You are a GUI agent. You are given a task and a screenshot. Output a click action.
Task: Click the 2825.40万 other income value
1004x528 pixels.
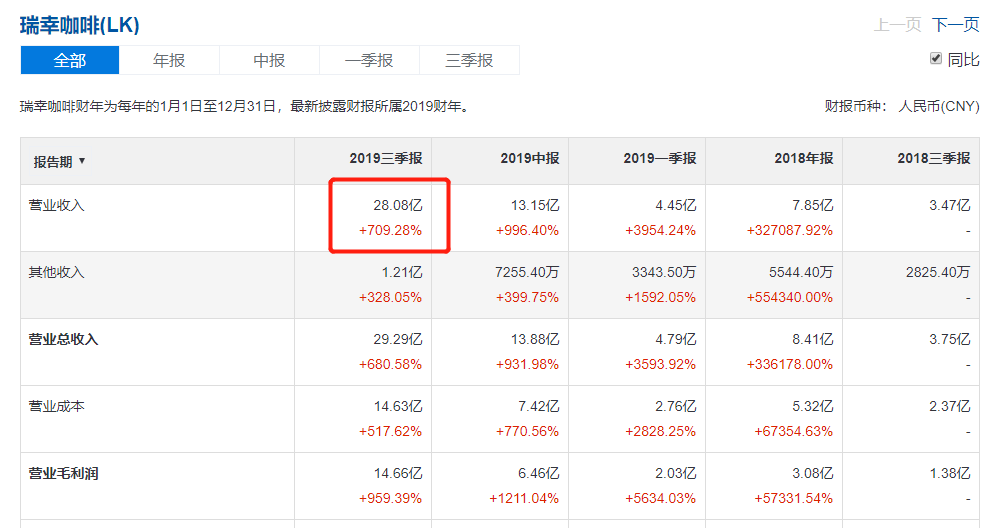938,273
